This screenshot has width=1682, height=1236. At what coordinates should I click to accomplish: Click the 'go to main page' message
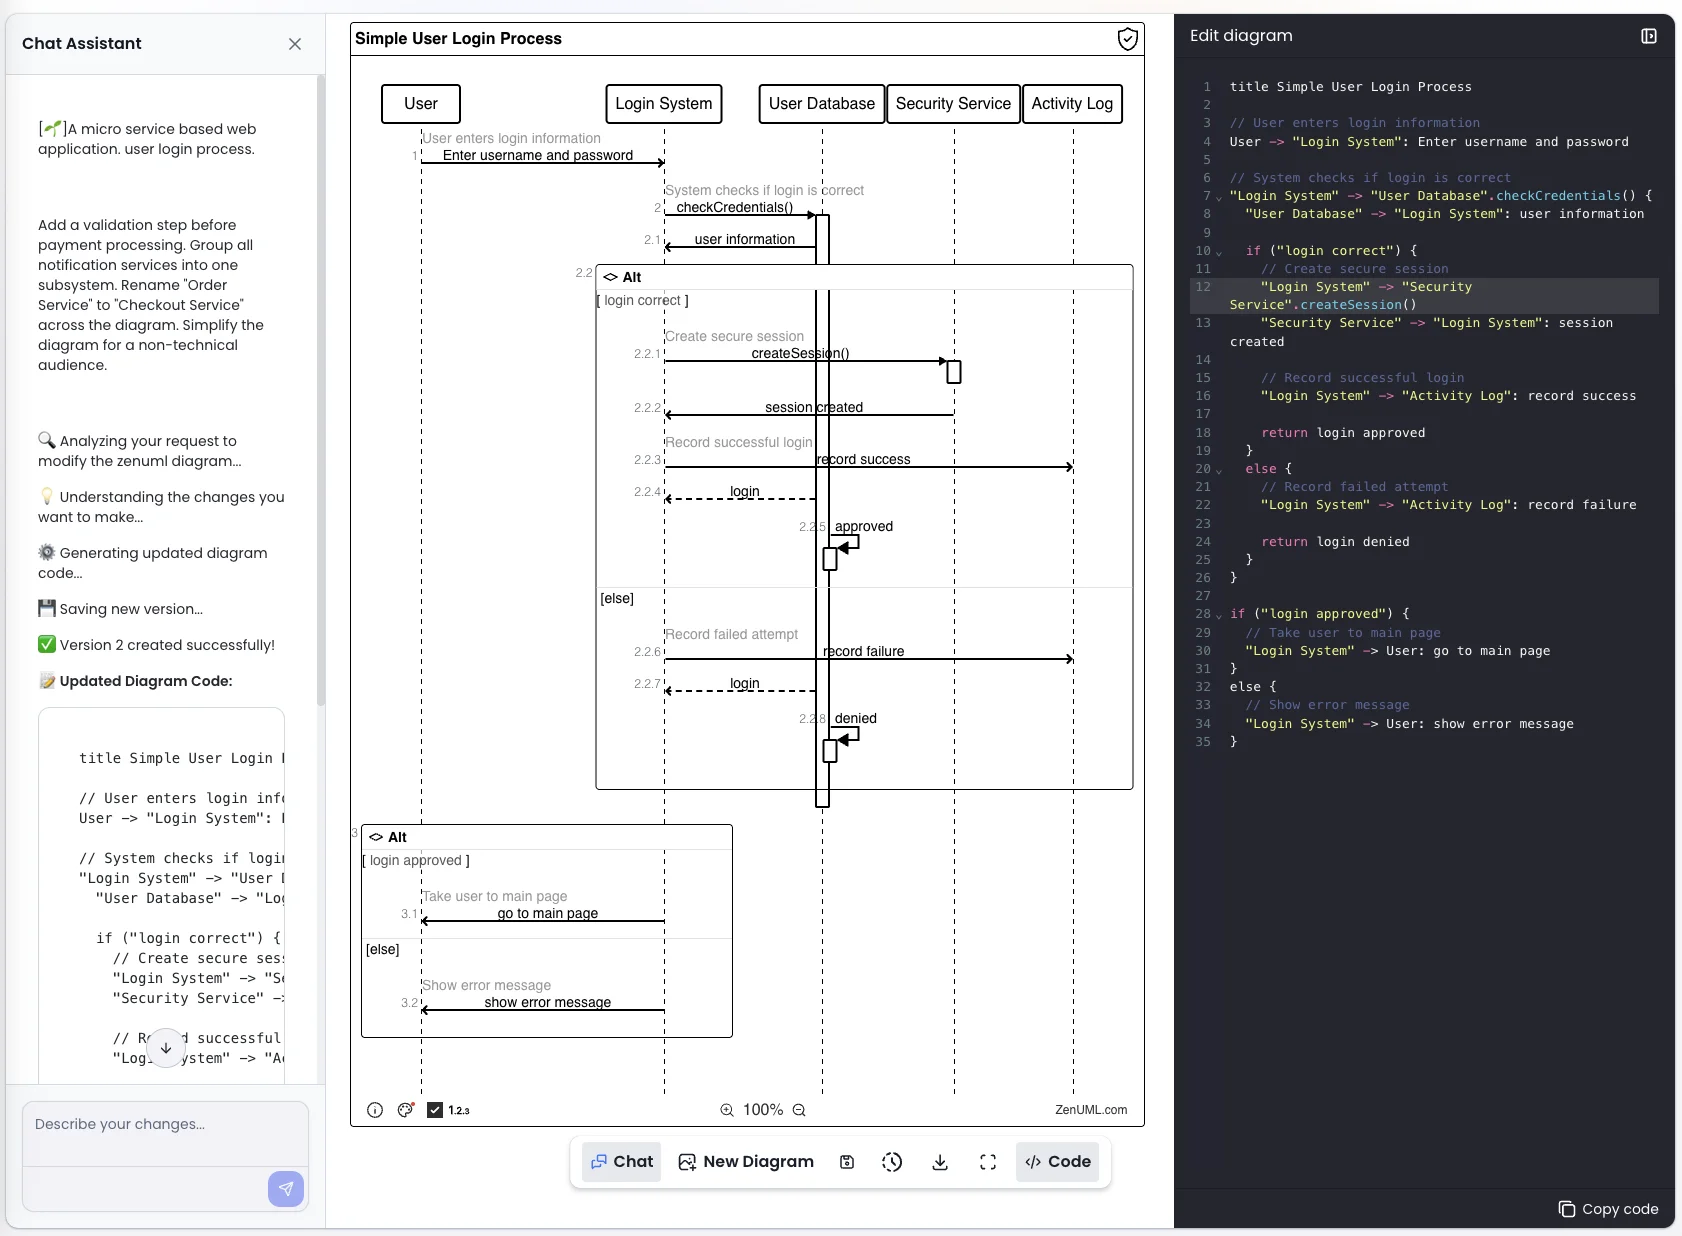[548, 913]
